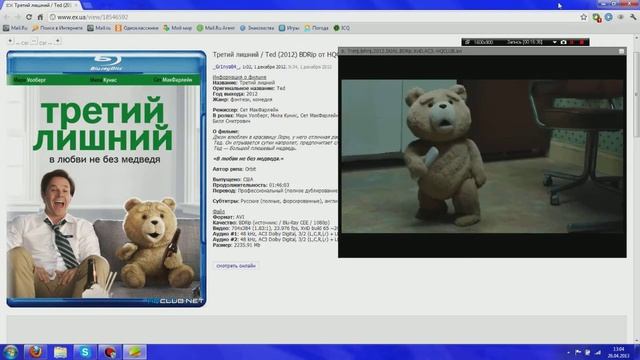Image resolution: width=640 pixels, height=360 pixels.
Task: Show hidden system tray icons
Action: tap(568, 352)
